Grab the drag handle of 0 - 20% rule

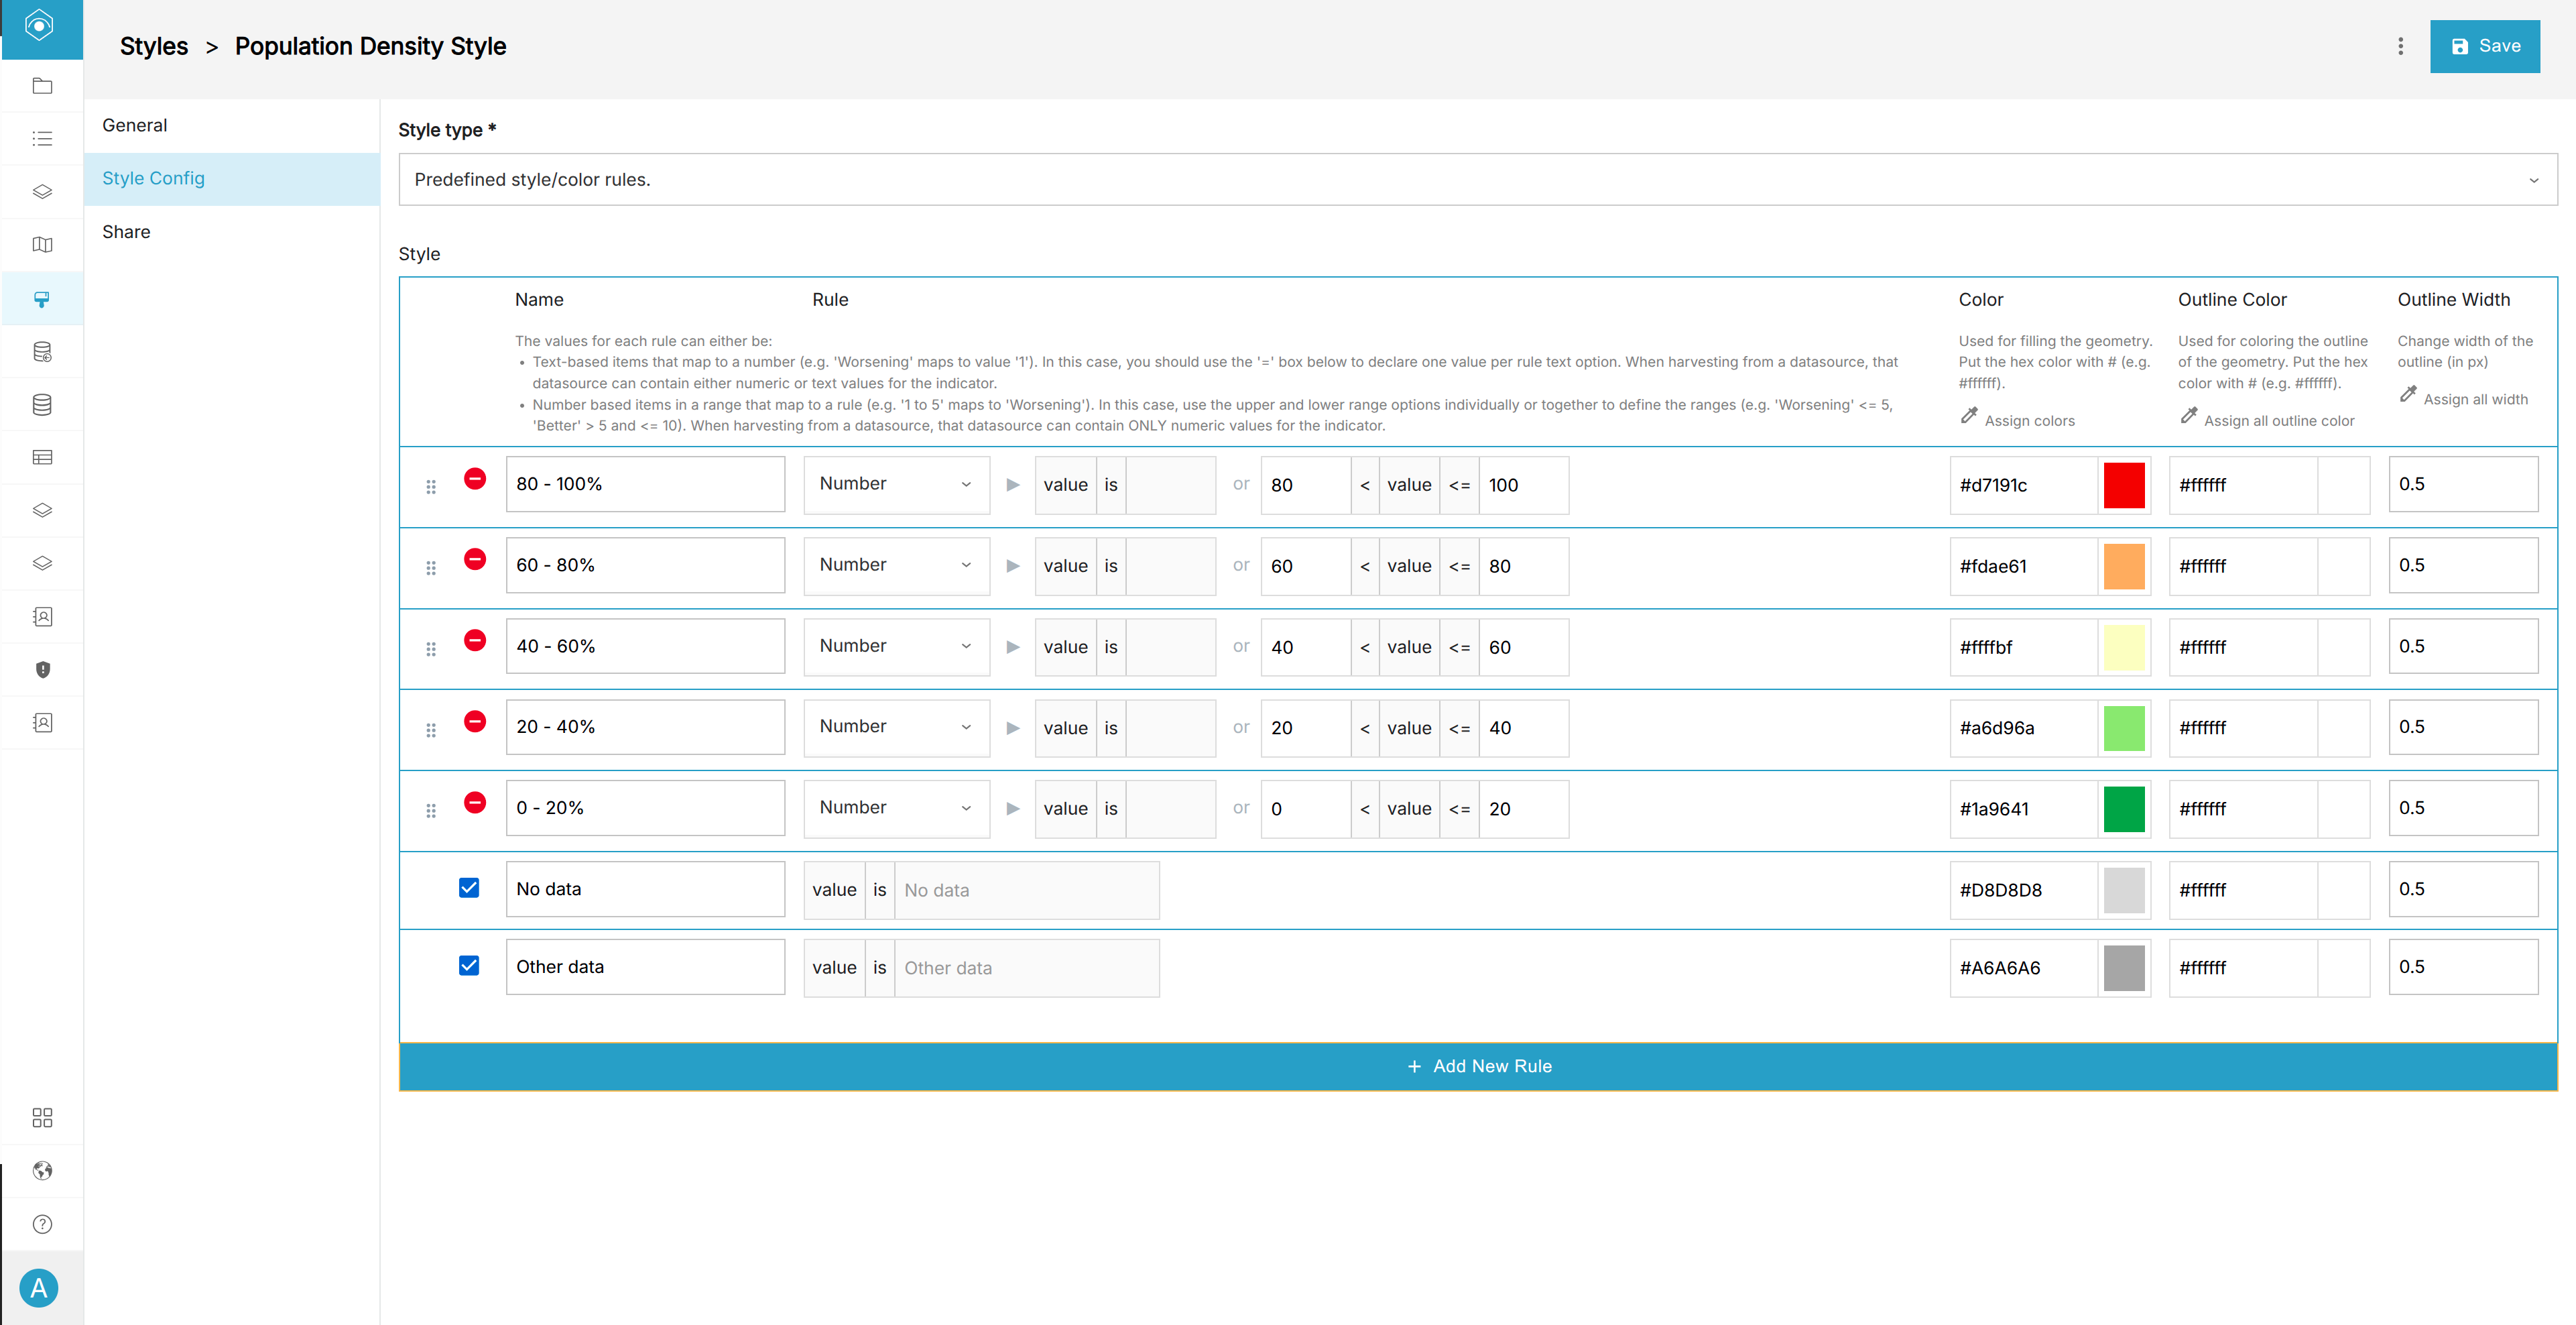[x=431, y=810]
